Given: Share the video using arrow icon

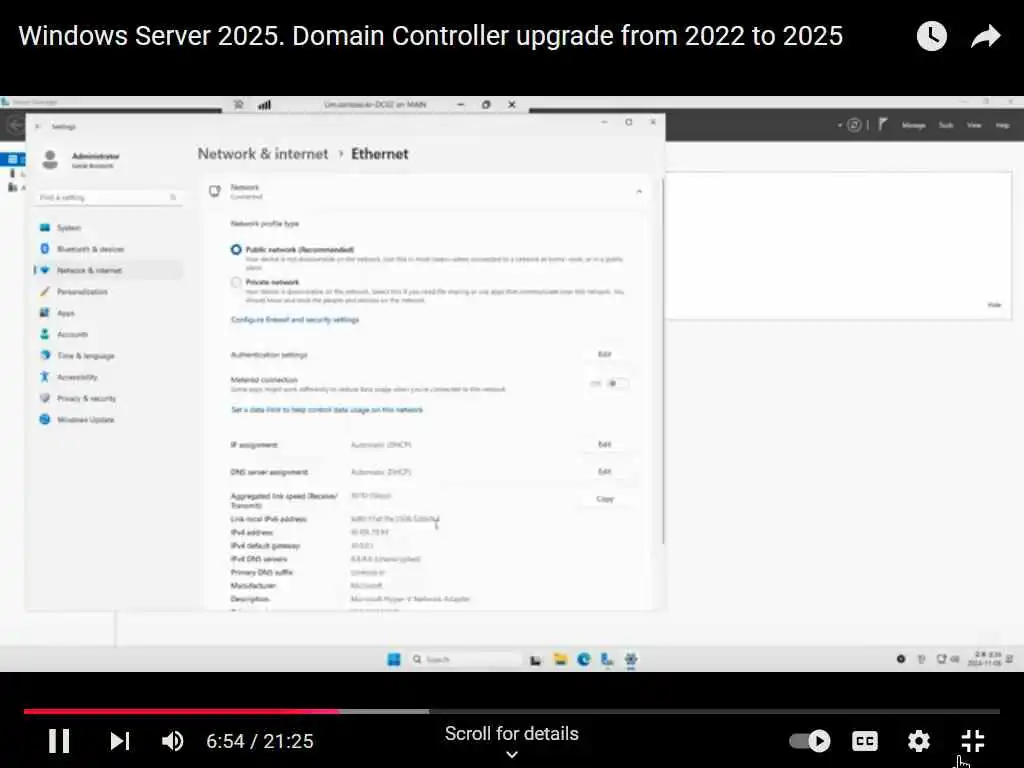Looking at the screenshot, I should click(985, 36).
